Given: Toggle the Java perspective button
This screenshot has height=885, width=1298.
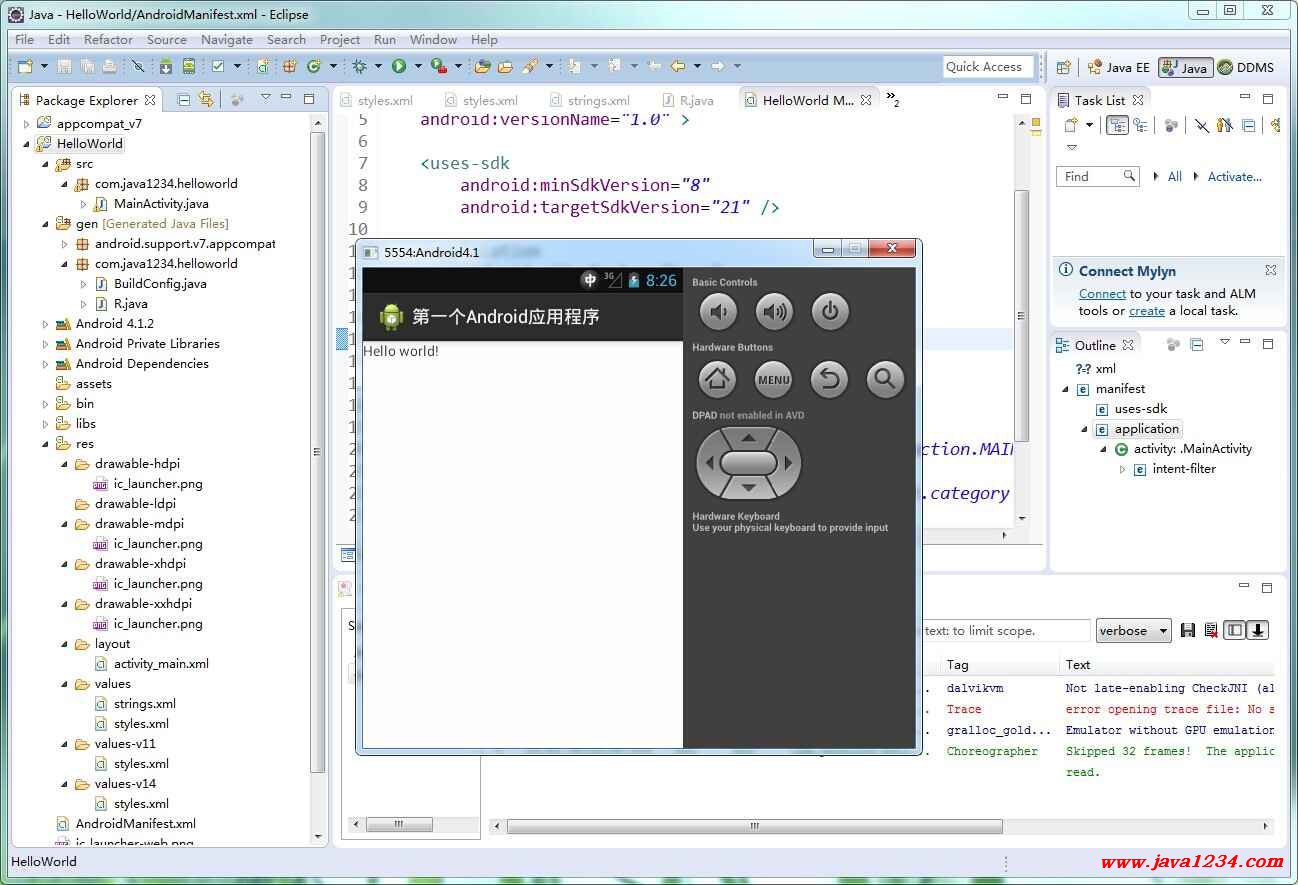Looking at the screenshot, I should point(1186,67).
